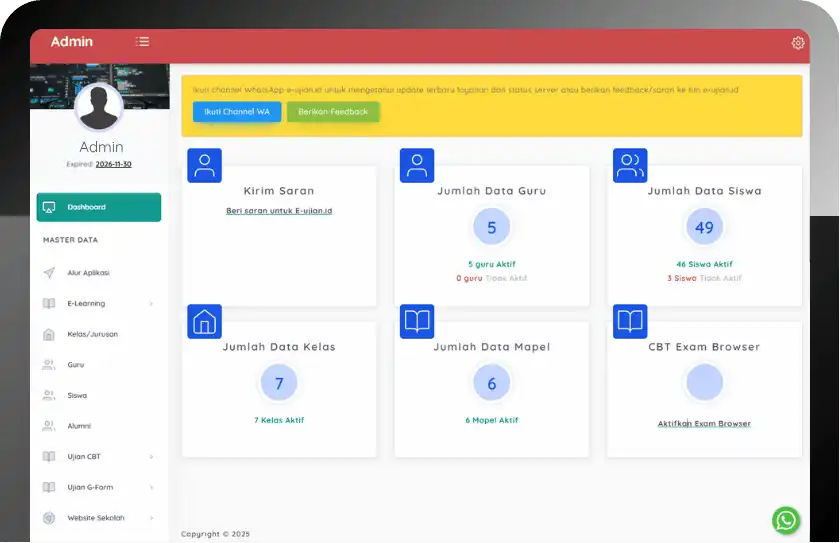The width and height of the screenshot is (840, 543).
Task: Select Dashboard in the sidebar
Action: [98, 207]
